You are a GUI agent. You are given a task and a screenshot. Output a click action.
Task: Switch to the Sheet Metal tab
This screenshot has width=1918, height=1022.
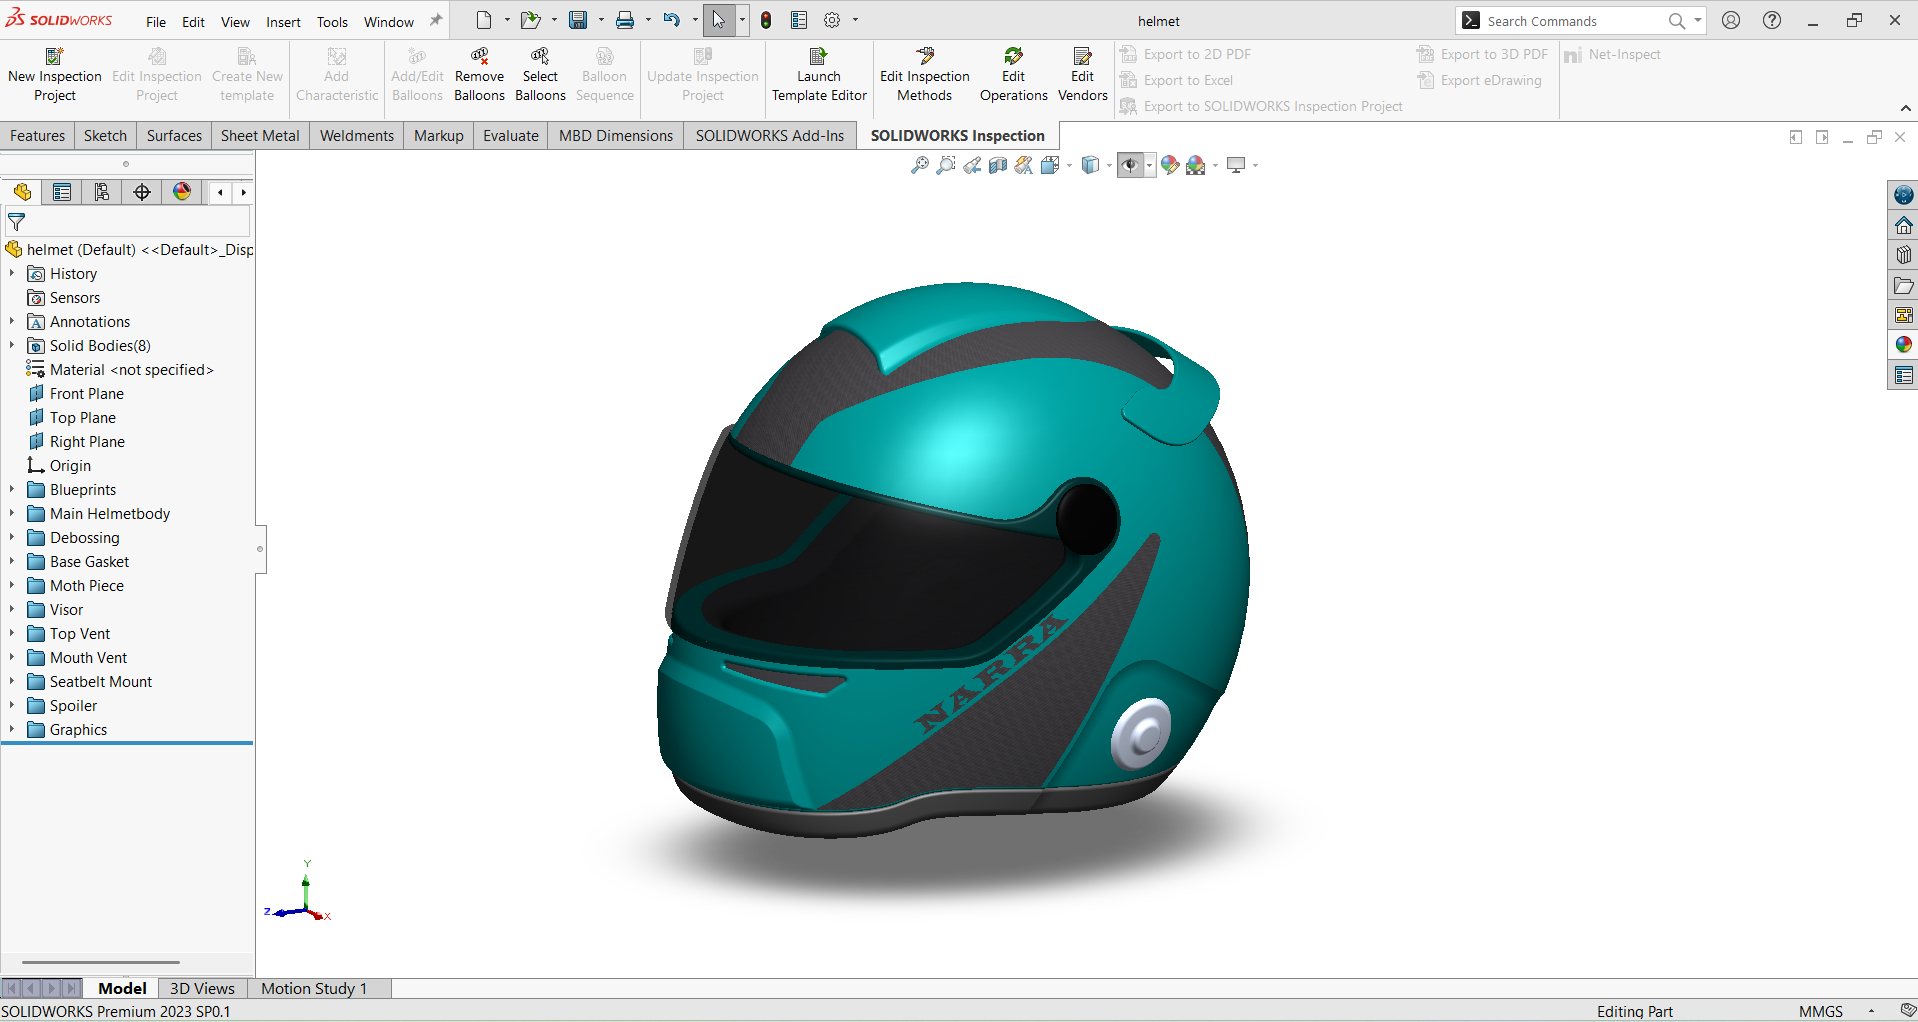click(260, 135)
